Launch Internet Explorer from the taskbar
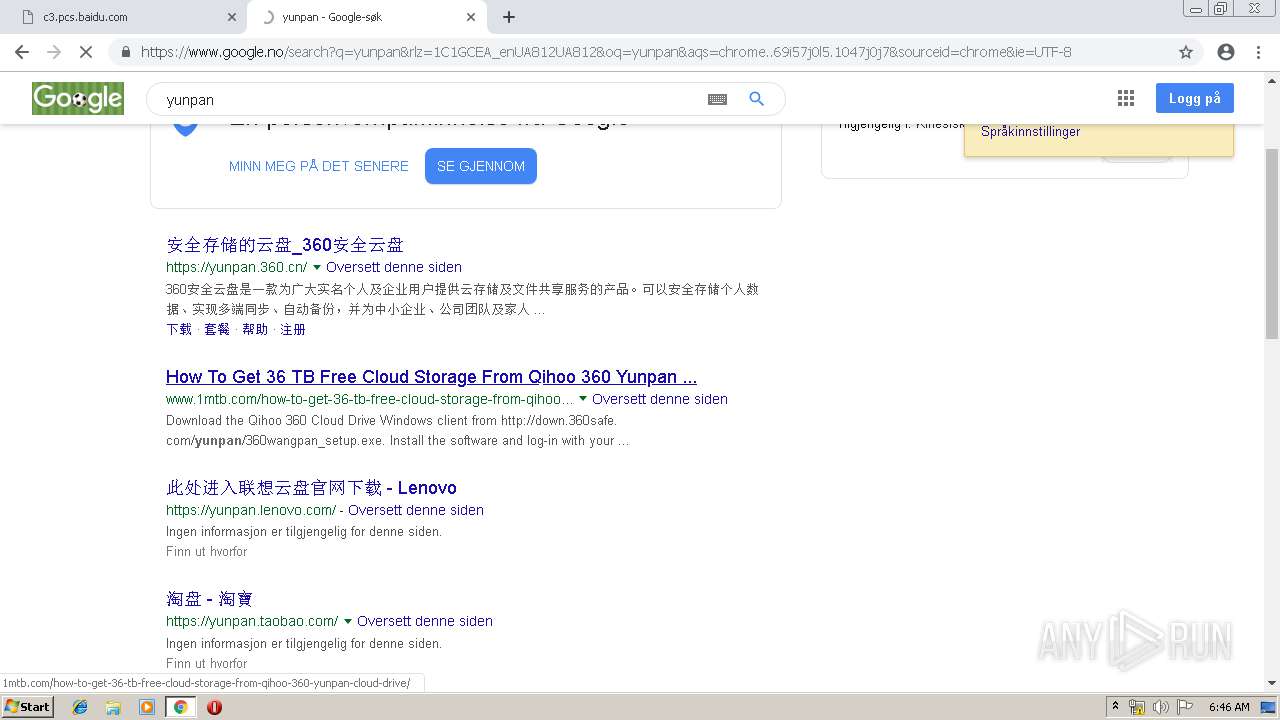 click(80, 707)
